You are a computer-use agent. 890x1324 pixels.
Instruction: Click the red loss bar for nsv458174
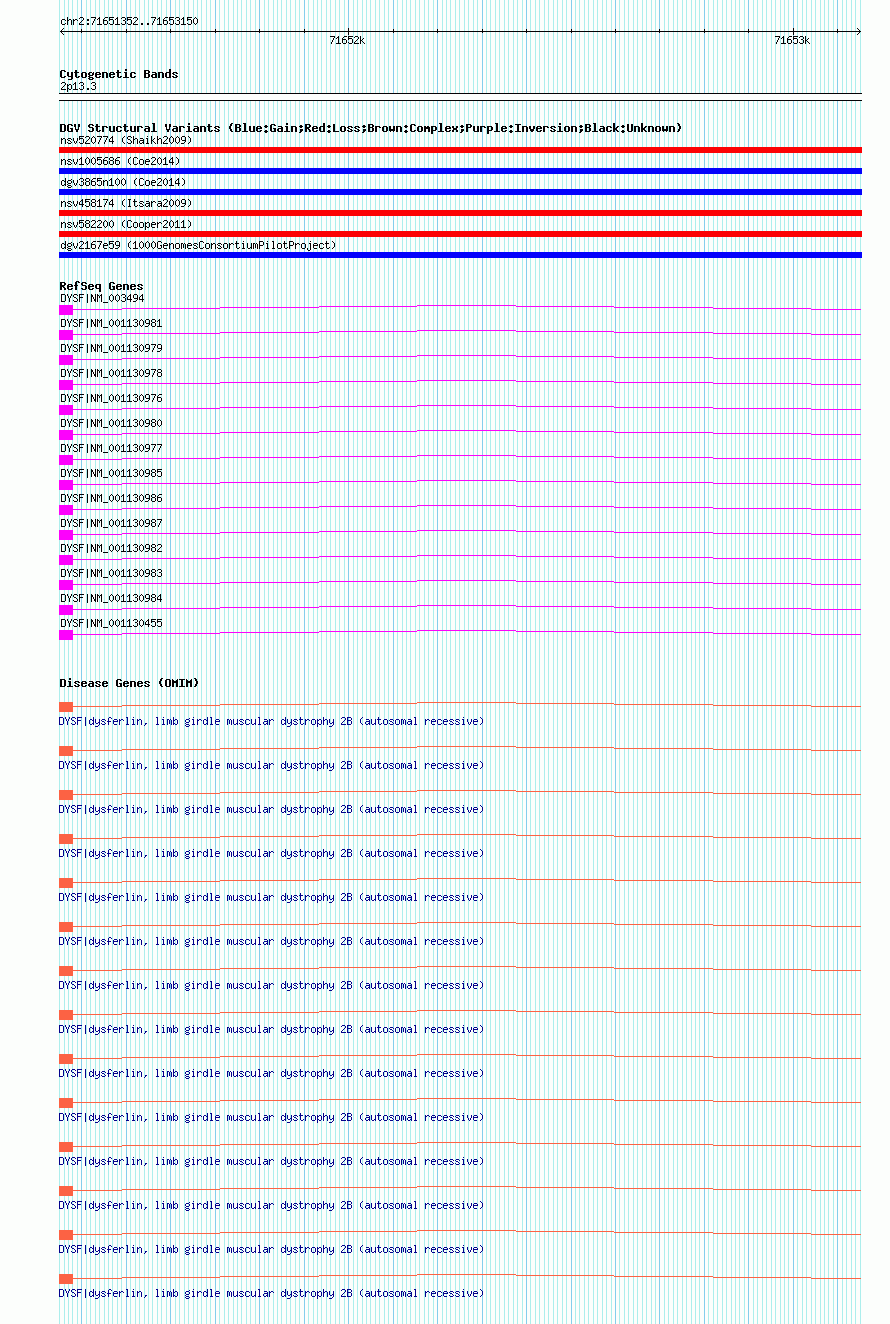tap(460, 213)
